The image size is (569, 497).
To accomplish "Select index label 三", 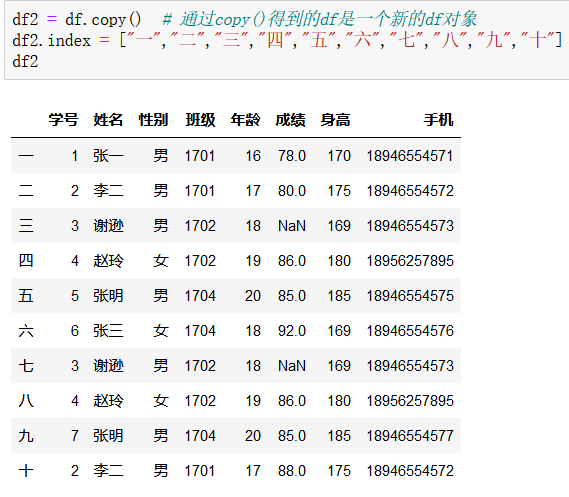I will [26, 226].
